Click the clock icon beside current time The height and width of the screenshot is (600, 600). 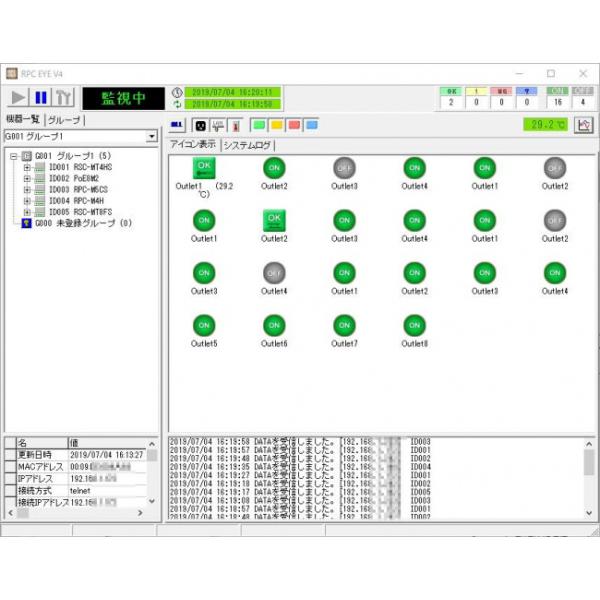176,92
